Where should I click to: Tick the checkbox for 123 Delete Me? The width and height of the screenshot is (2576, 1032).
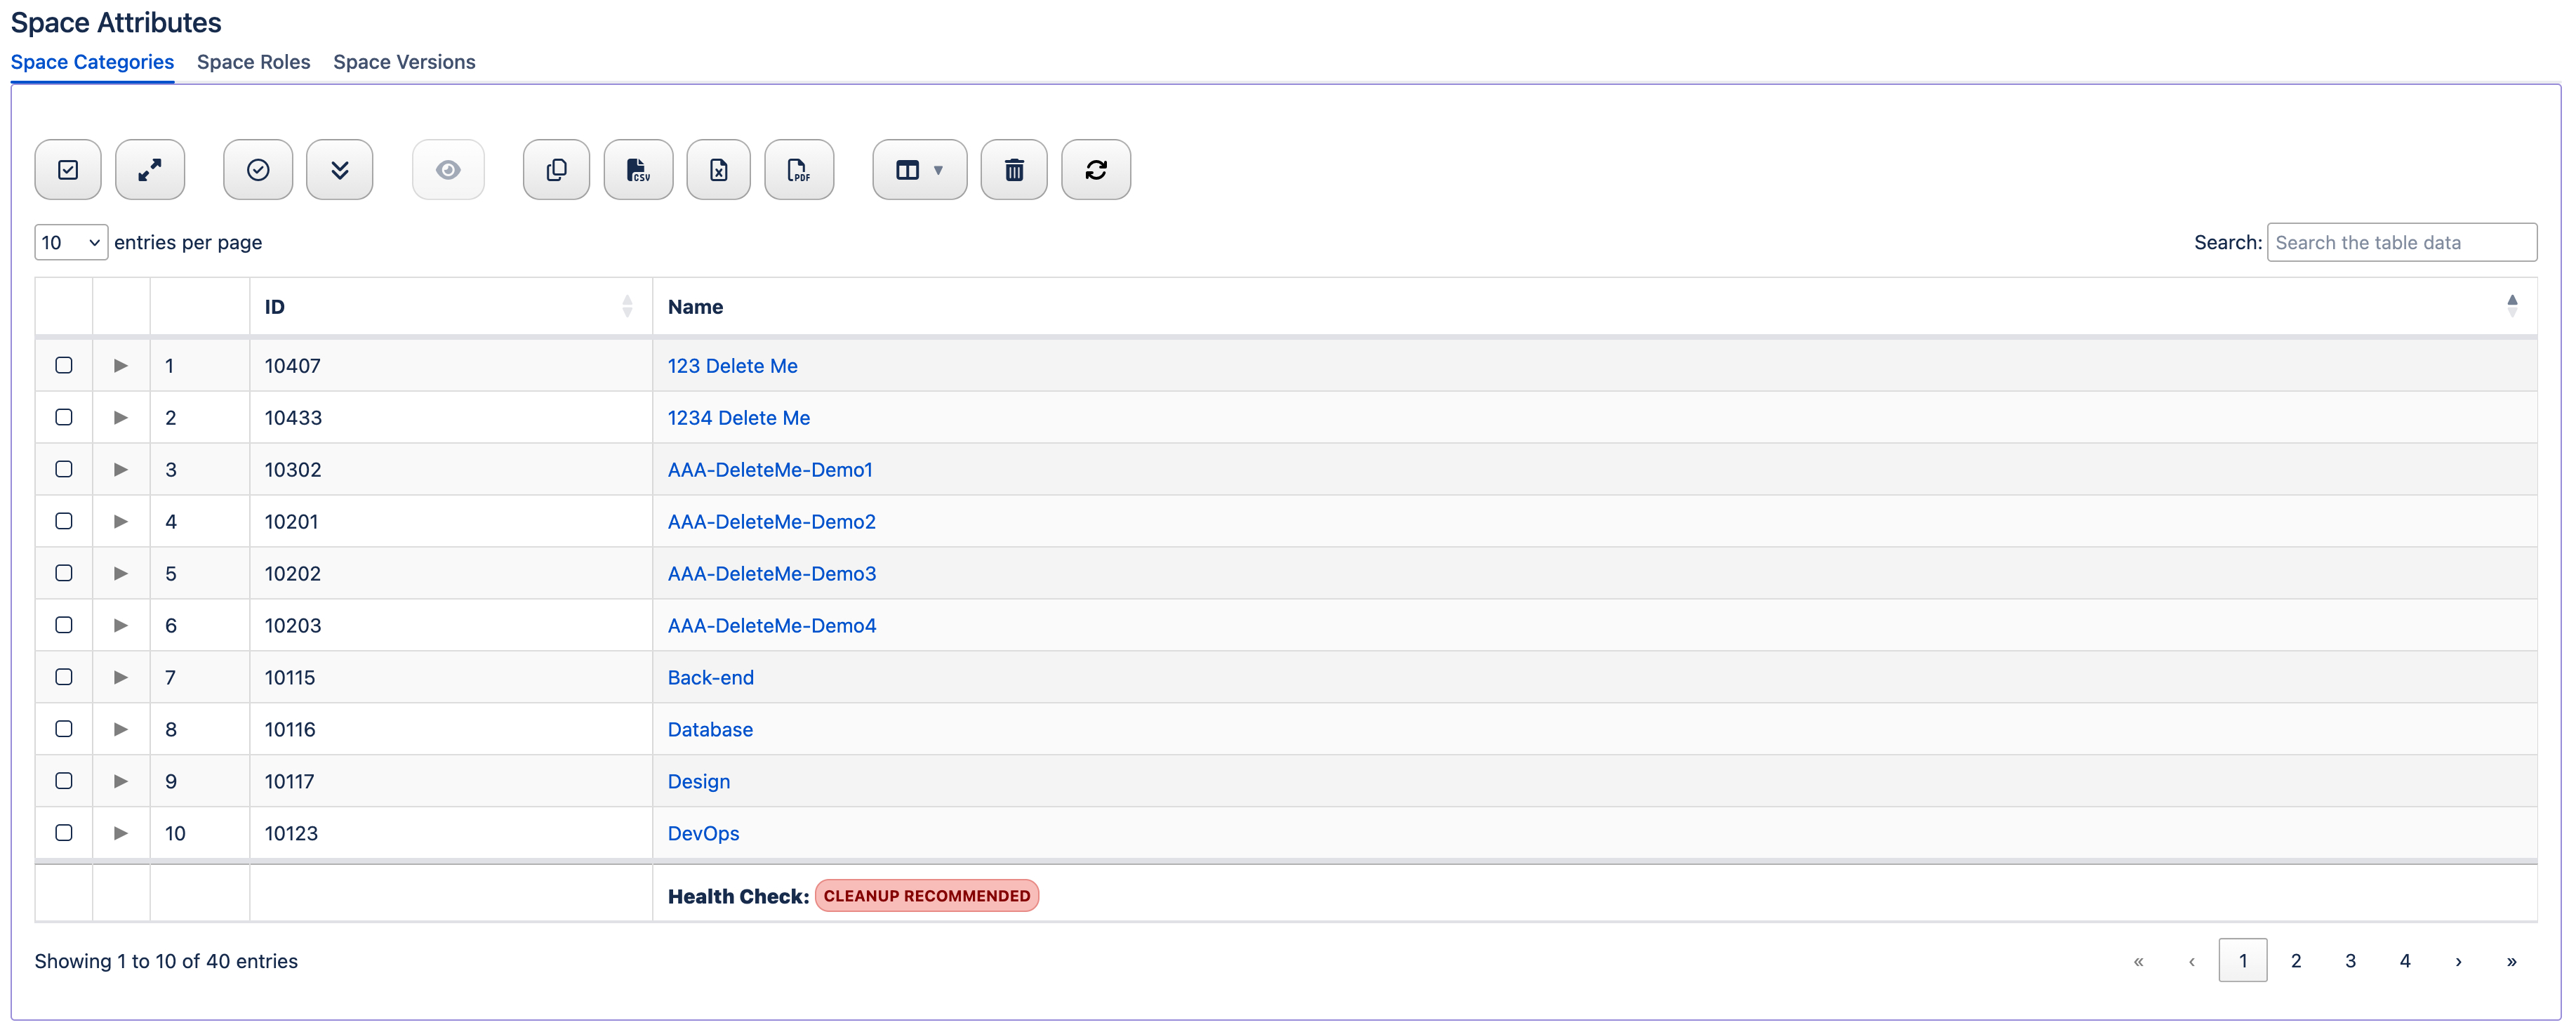[64, 365]
